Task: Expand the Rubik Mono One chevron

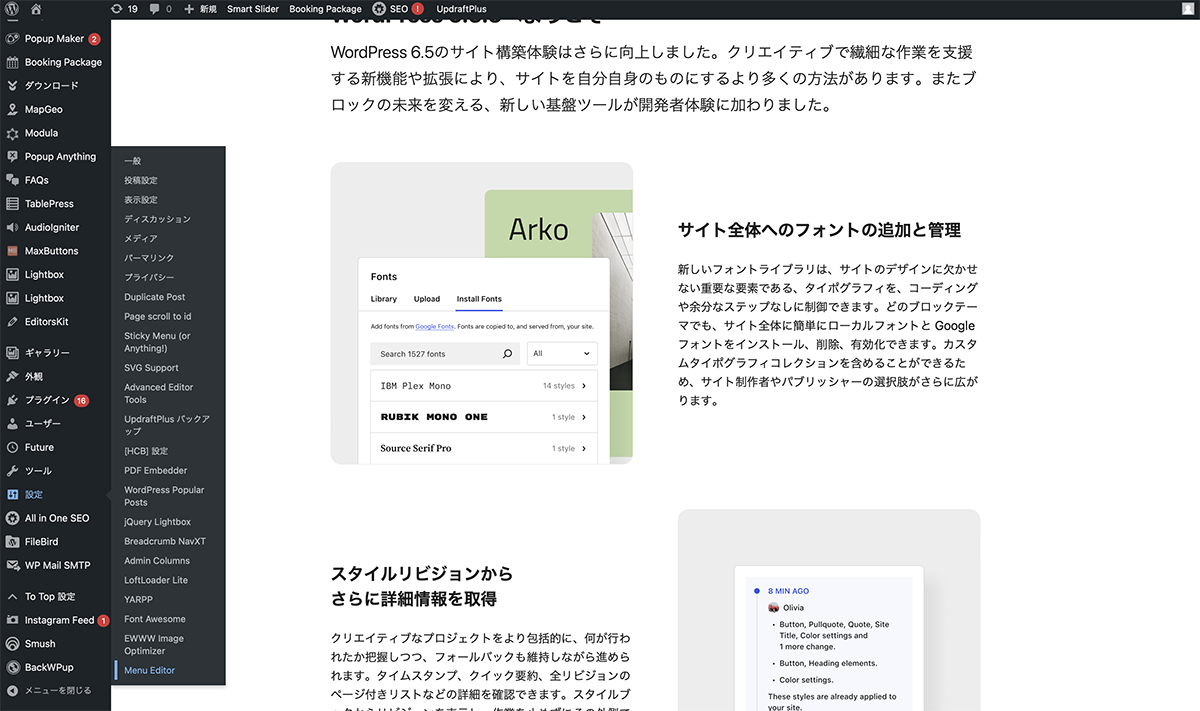Action: (x=583, y=417)
